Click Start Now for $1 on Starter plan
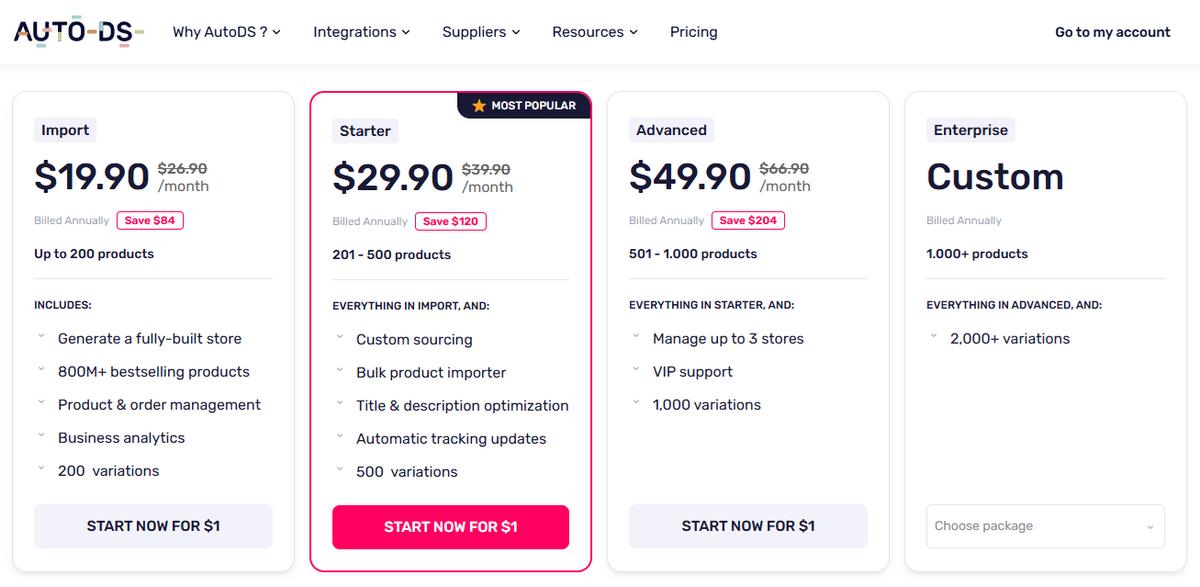The width and height of the screenshot is (1200, 587). tap(450, 527)
